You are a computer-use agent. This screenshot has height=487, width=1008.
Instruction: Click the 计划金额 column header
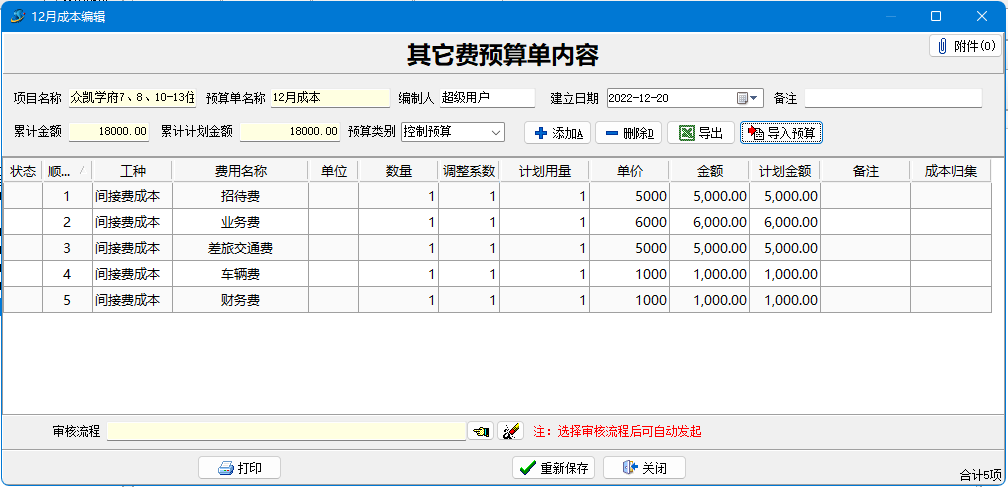784,171
